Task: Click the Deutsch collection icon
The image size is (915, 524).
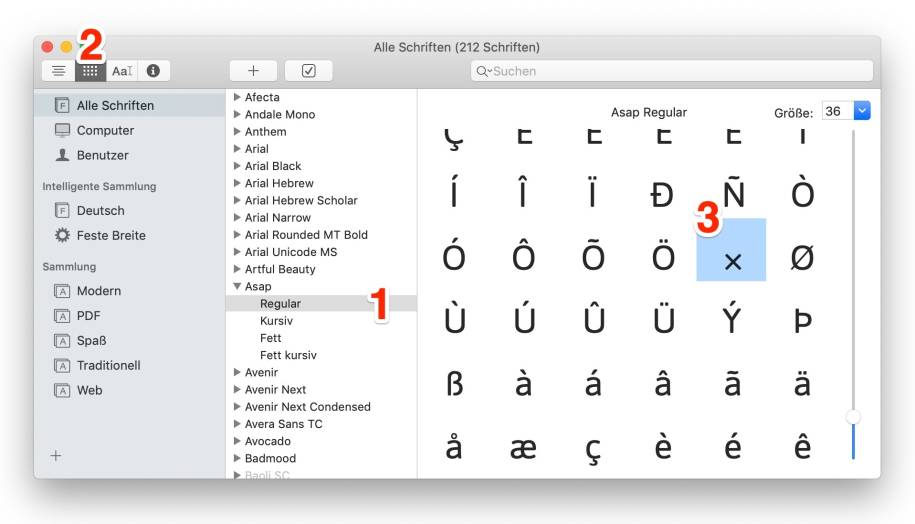Action: 62,210
